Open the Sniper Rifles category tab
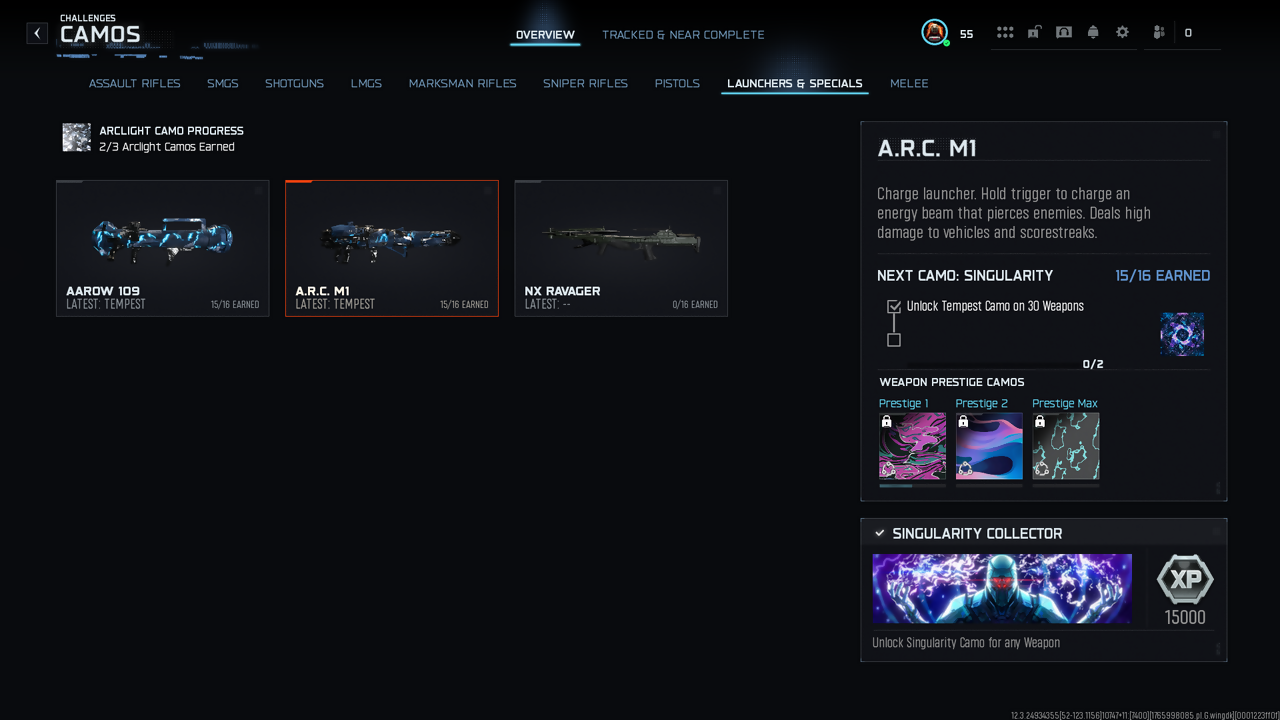 click(x=585, y=83)
